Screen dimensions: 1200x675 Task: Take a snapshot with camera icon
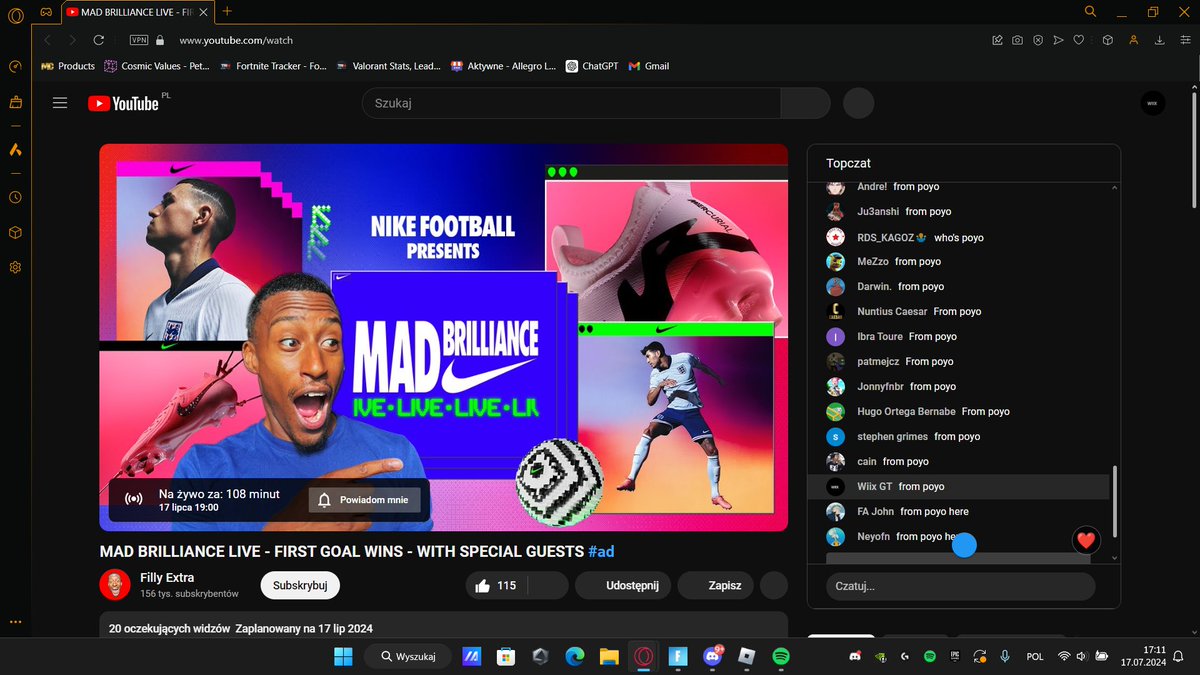point(1017,40)
